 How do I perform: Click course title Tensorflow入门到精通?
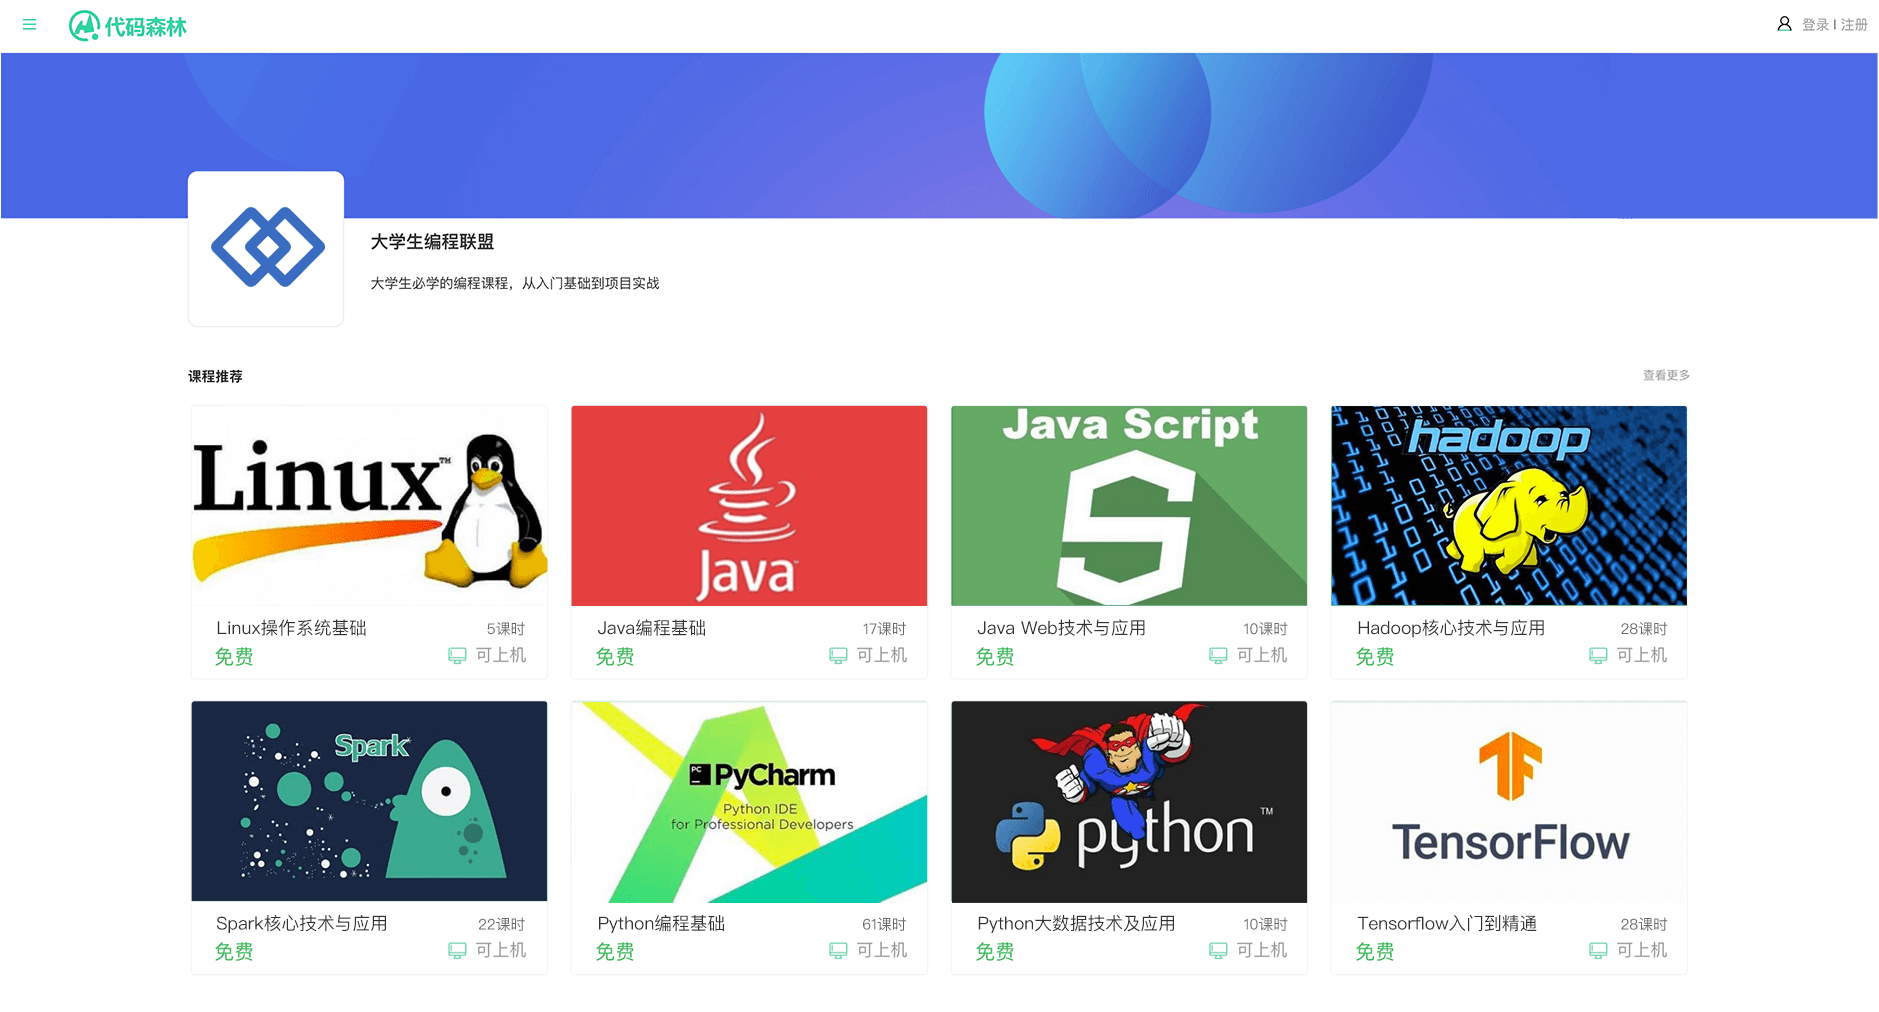point(1447,923)
